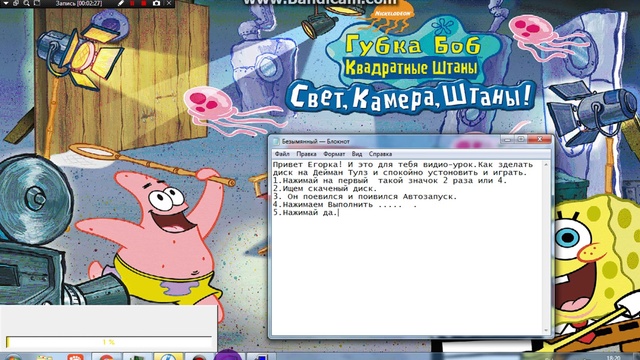
Task: Minimize the Notepad window
Action: click(507, 140)
